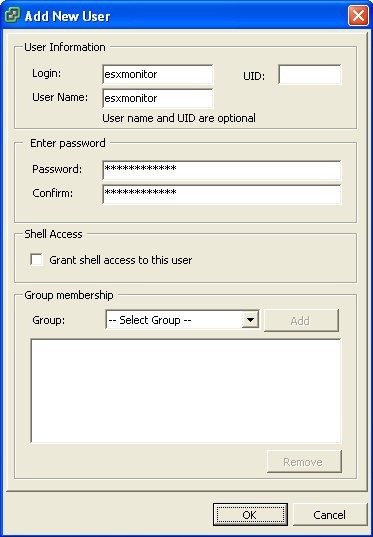Click the Remove button

[304, 462]
